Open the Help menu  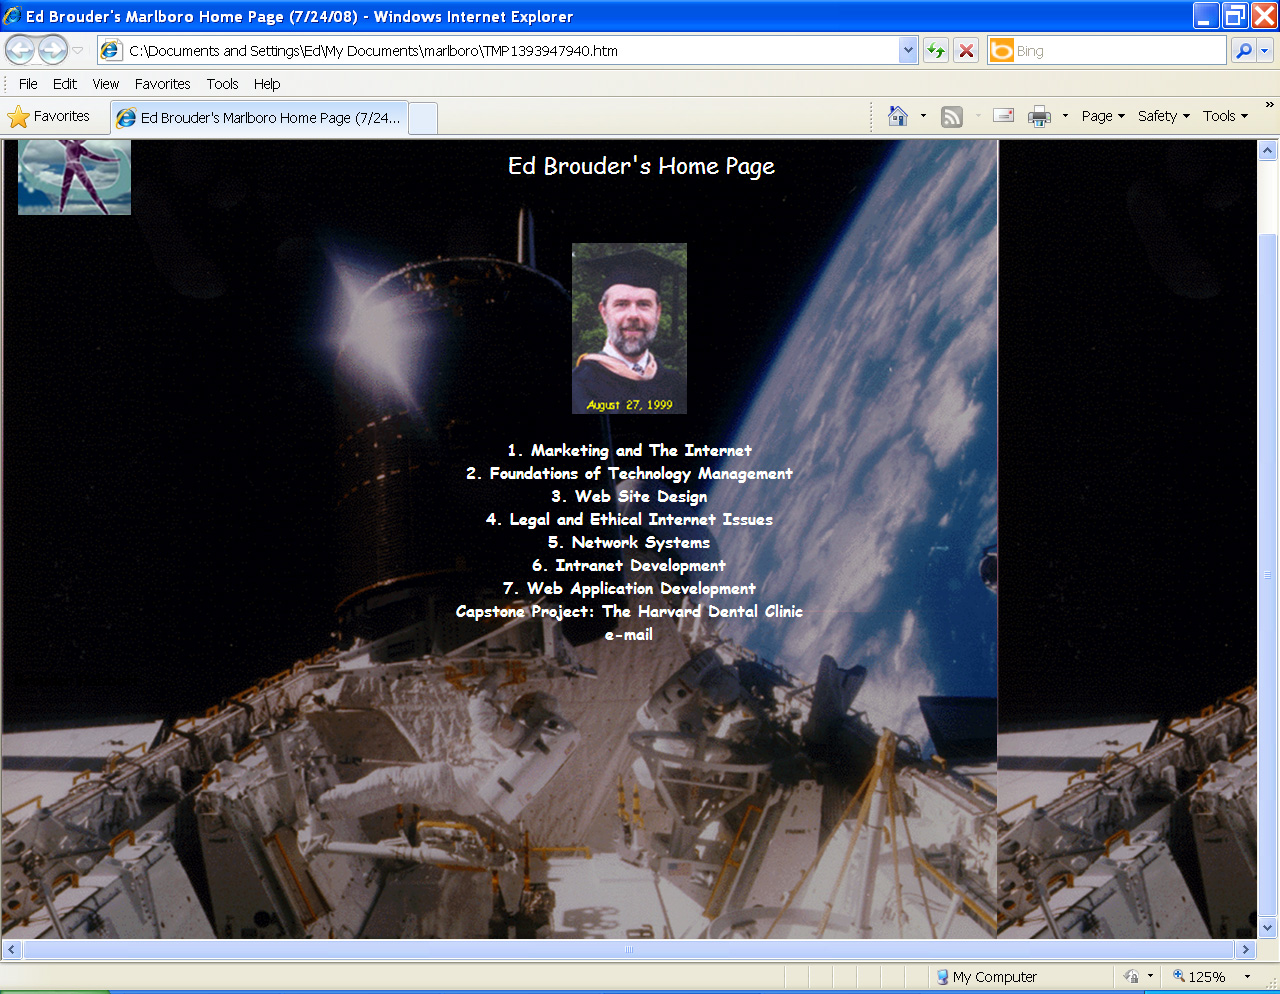coord(266,84)
